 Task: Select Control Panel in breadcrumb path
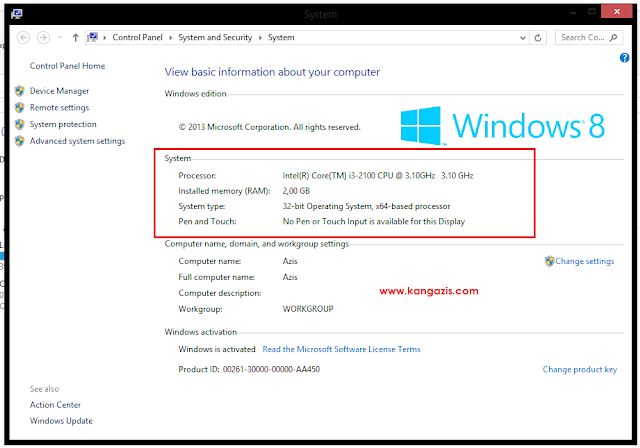[x=137, y=37]
